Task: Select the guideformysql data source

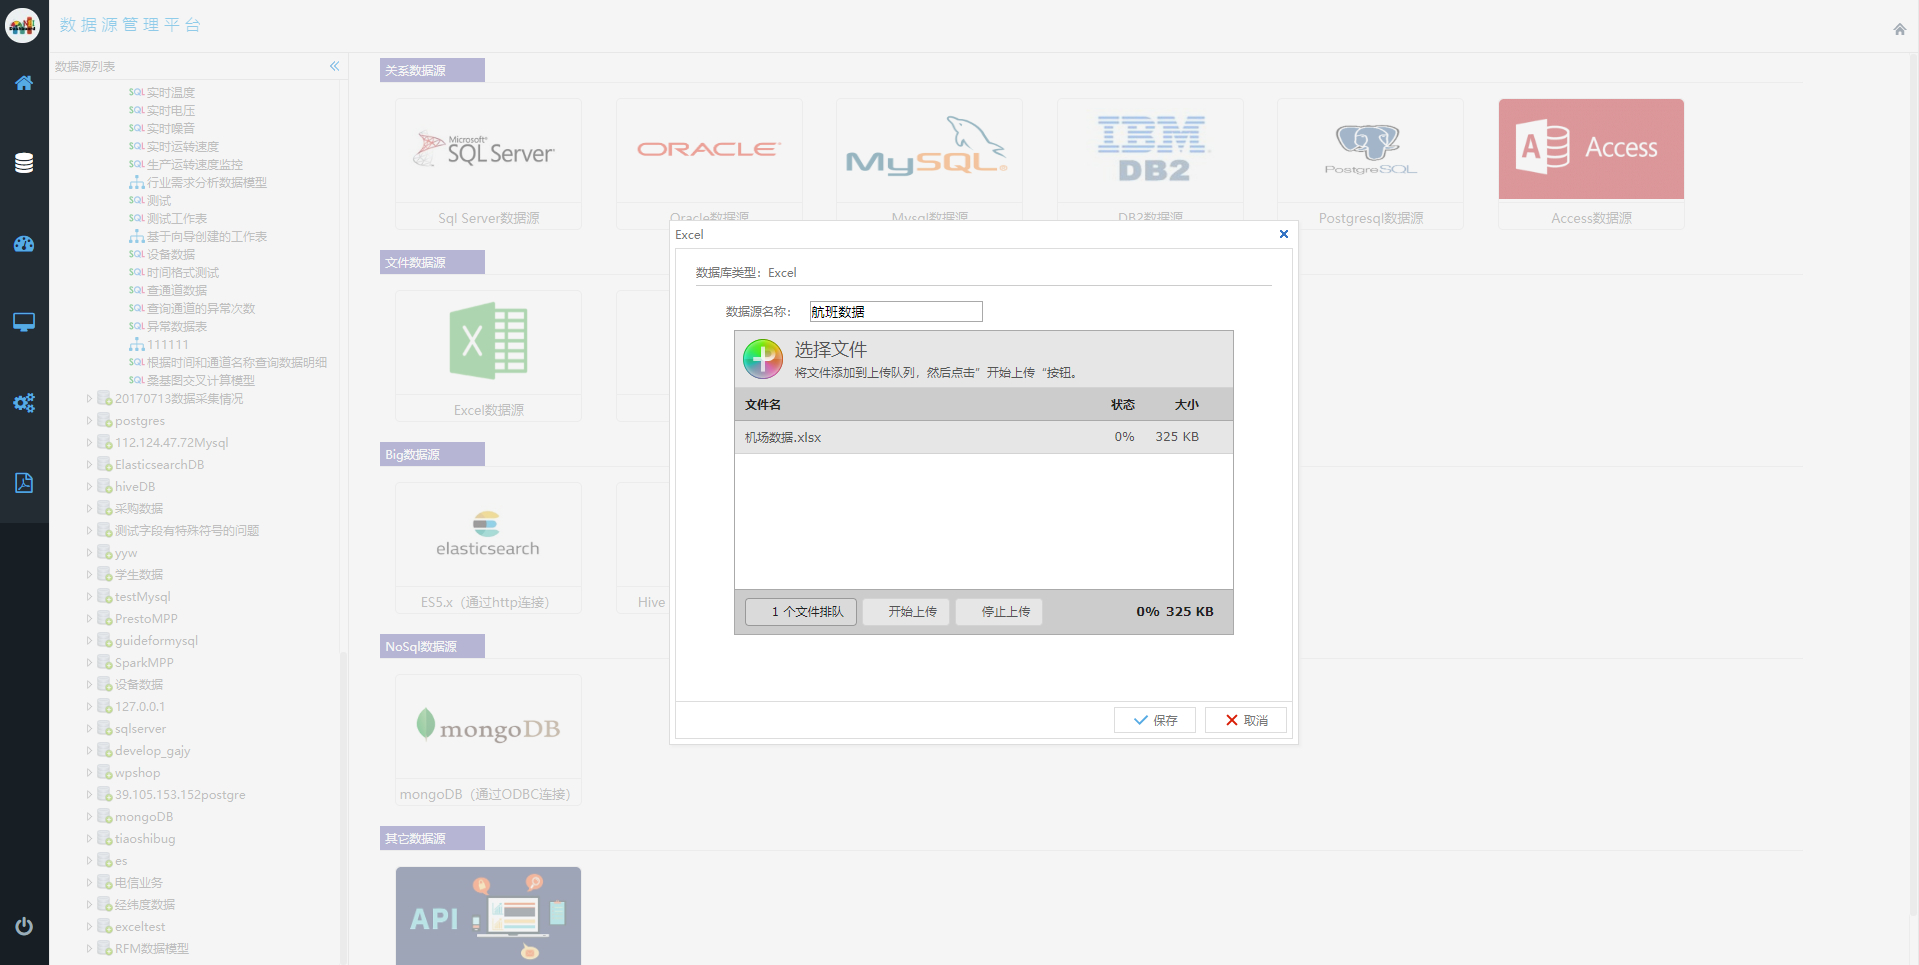Action: pyautogui.click(x=156, y=641)
